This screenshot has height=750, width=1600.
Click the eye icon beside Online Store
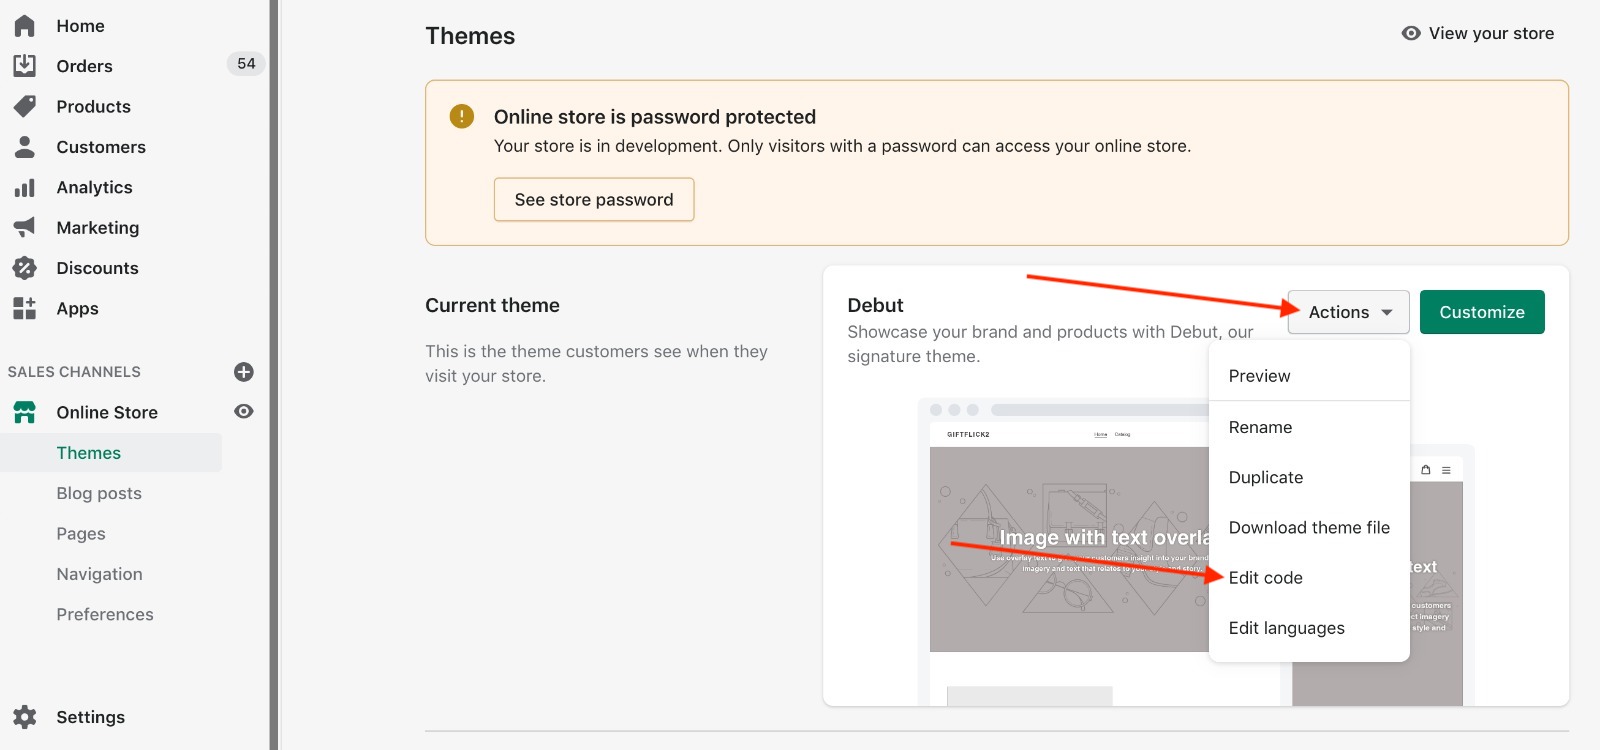pos(243,412)
